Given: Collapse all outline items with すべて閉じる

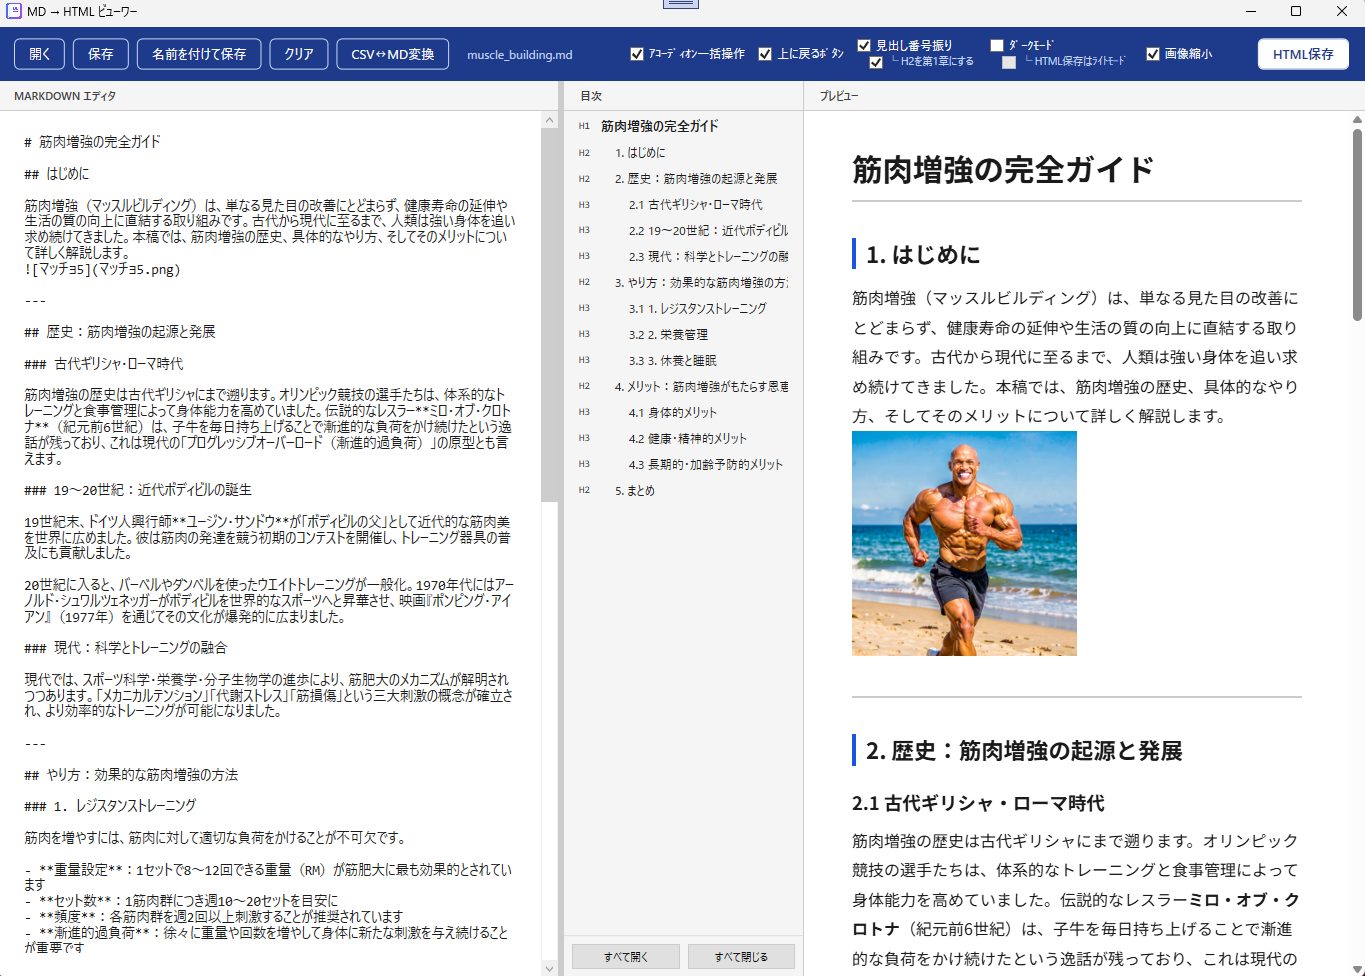Looking at the screenshot, I should coord(741,957).
